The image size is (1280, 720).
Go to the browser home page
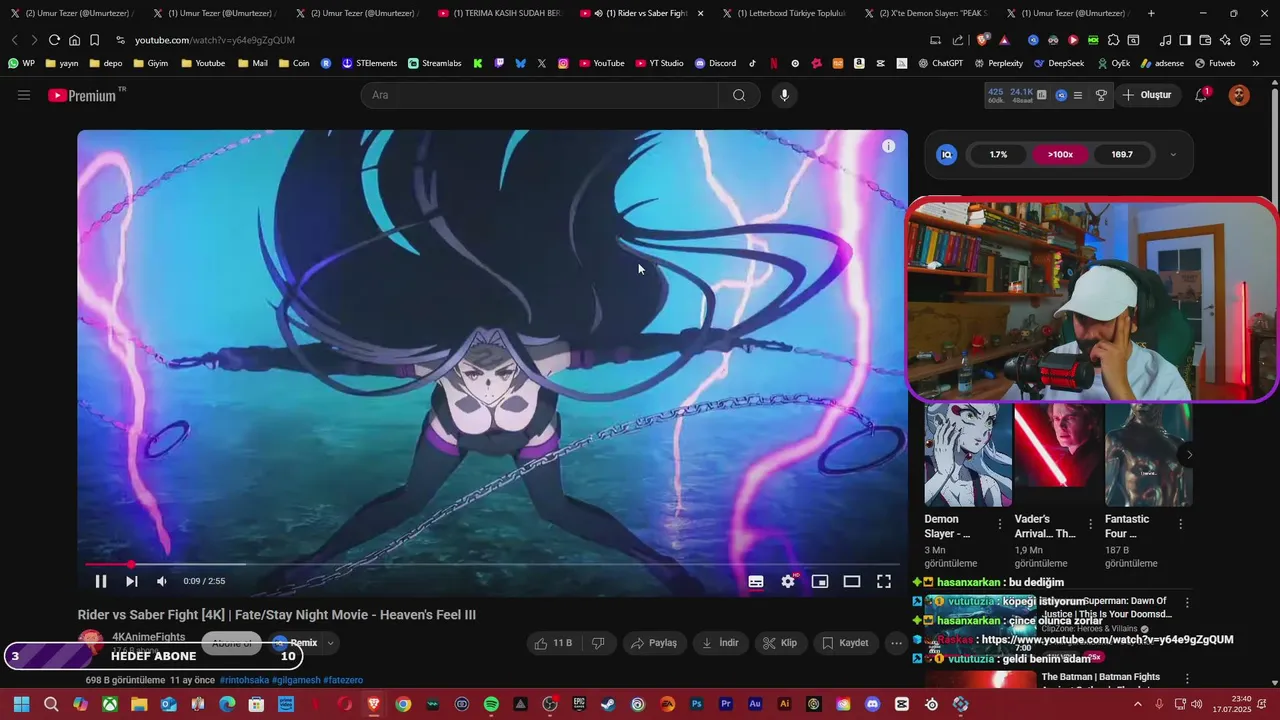74,40
